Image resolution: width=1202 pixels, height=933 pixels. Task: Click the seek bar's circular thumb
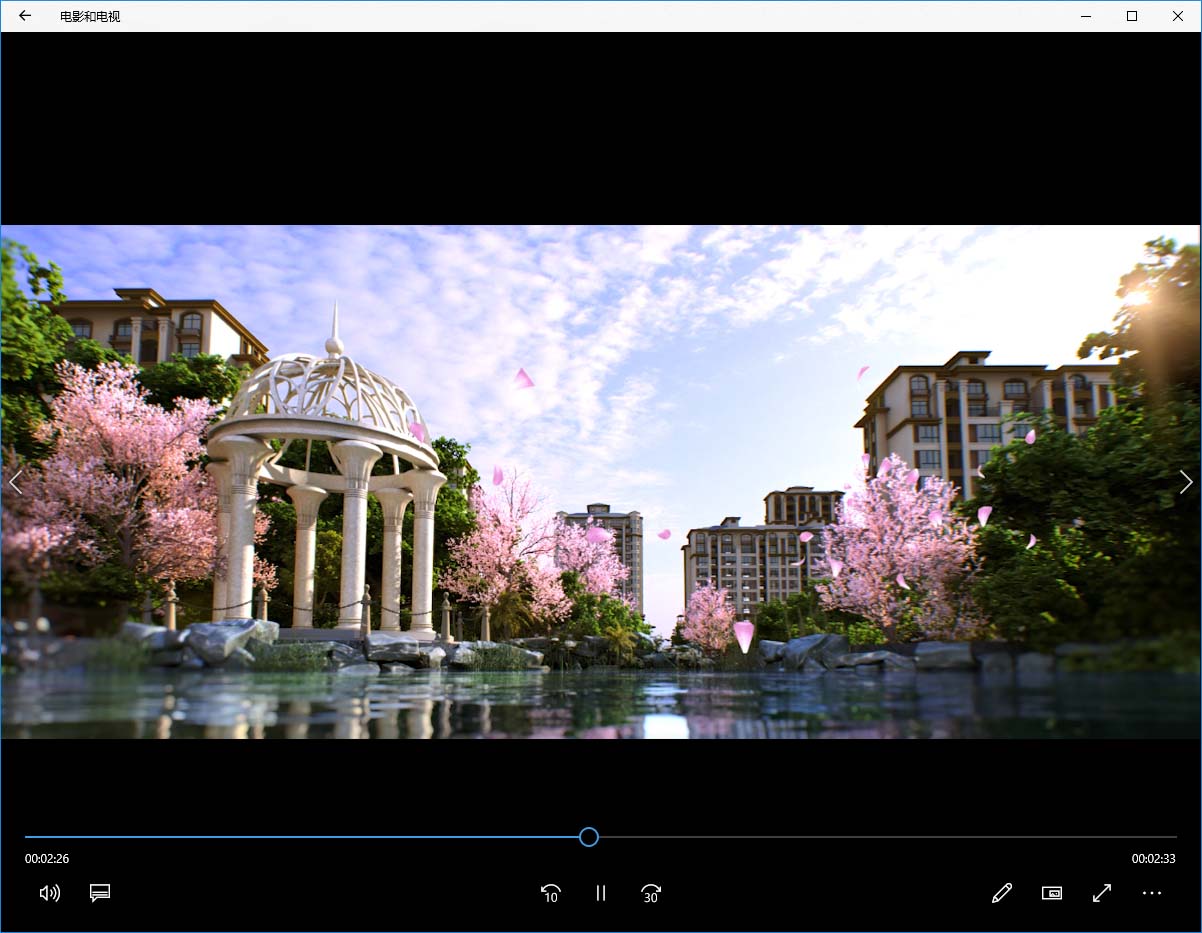[x=589, y=837]
